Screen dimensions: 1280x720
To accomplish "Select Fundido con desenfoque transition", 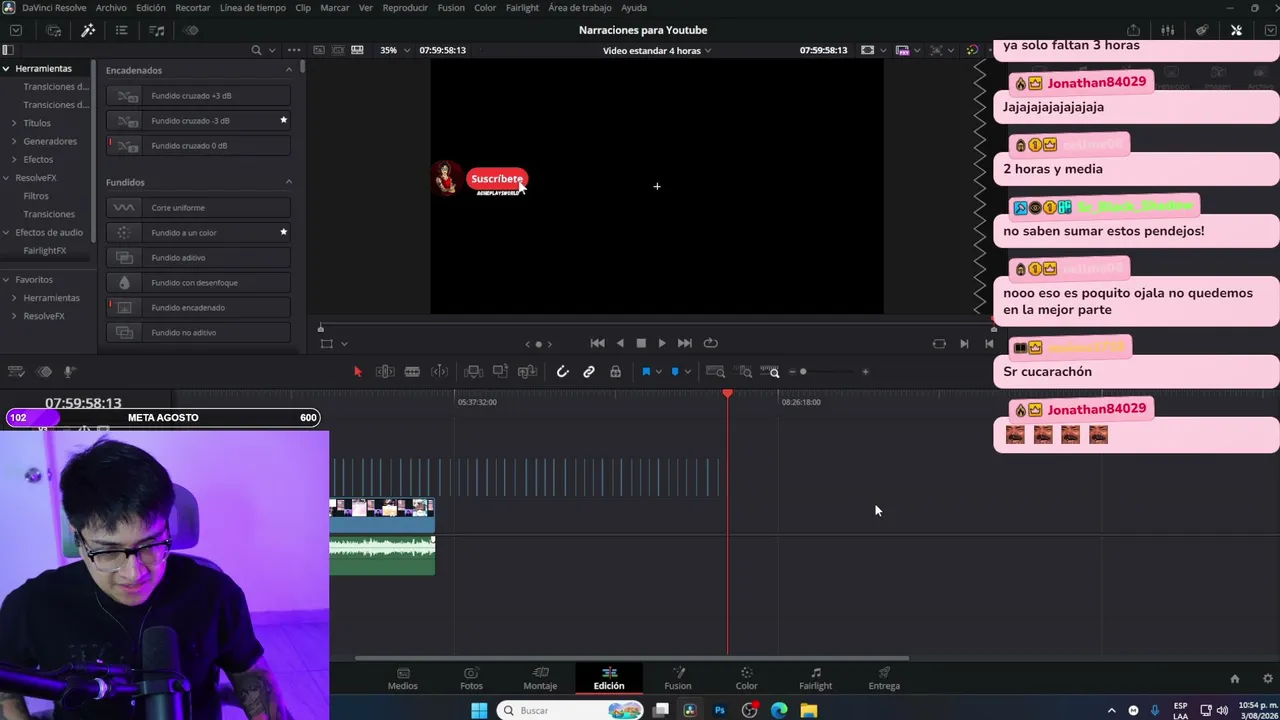I will click(198, 283).
